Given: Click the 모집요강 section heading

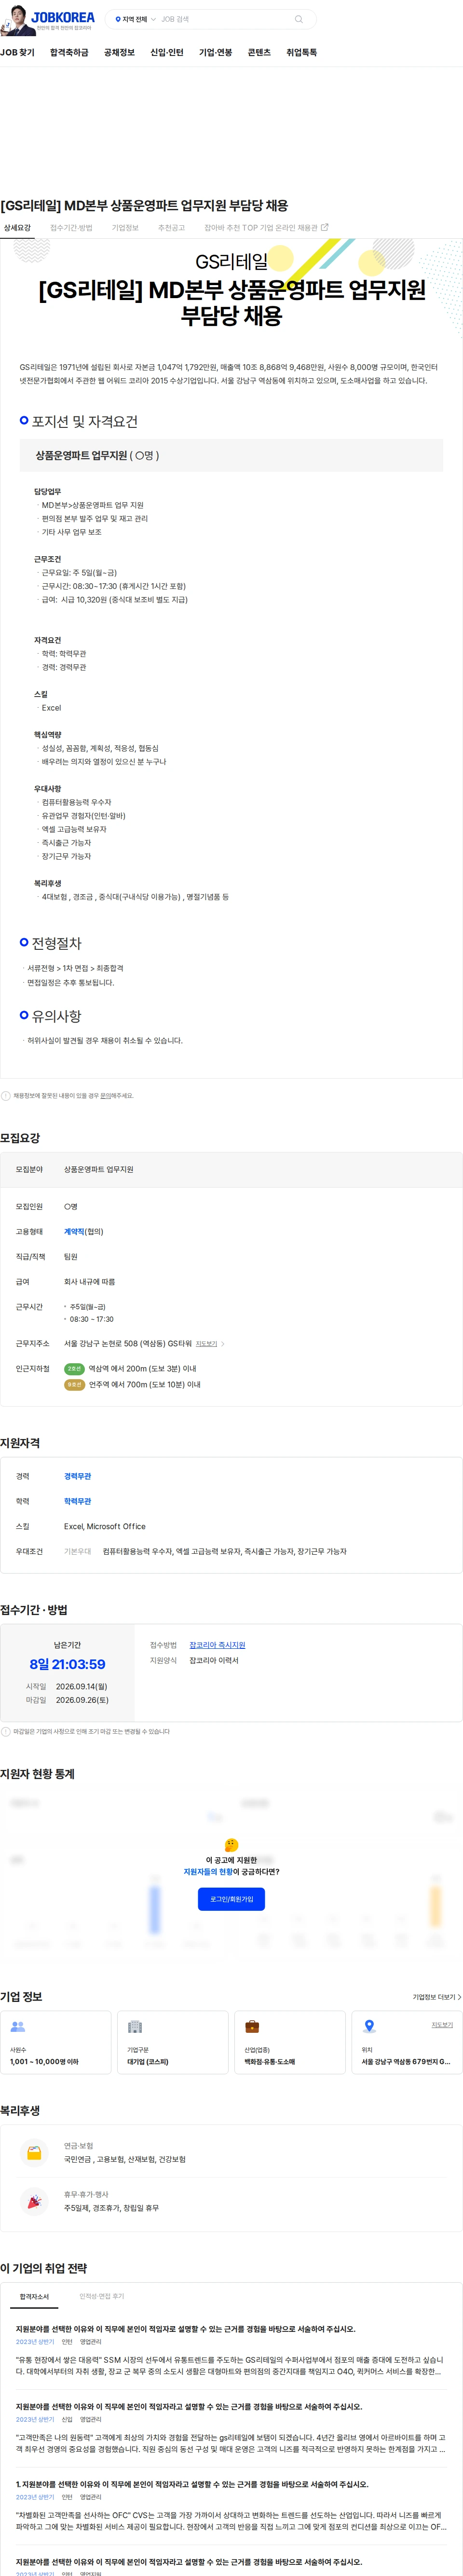Looking at the screenshot, I should pos(20,1138).
